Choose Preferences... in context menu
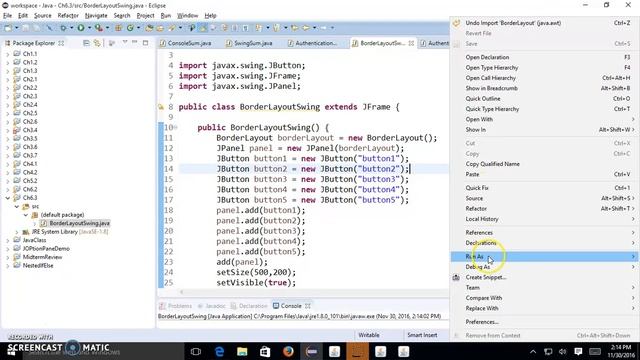 [544, 322]
